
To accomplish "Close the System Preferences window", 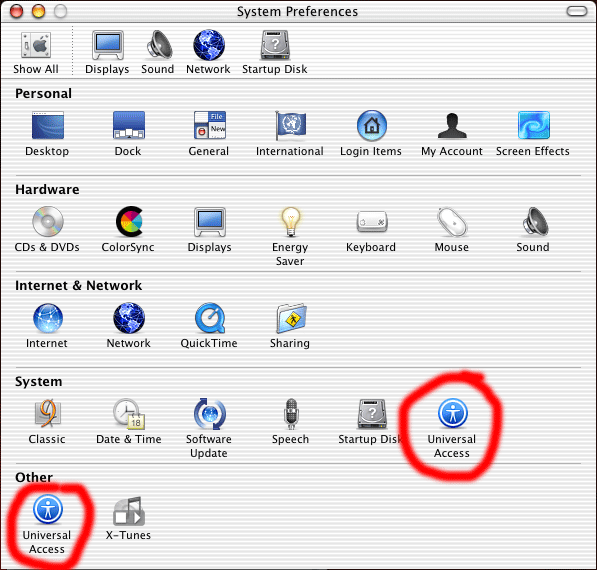I will (16, 11).
